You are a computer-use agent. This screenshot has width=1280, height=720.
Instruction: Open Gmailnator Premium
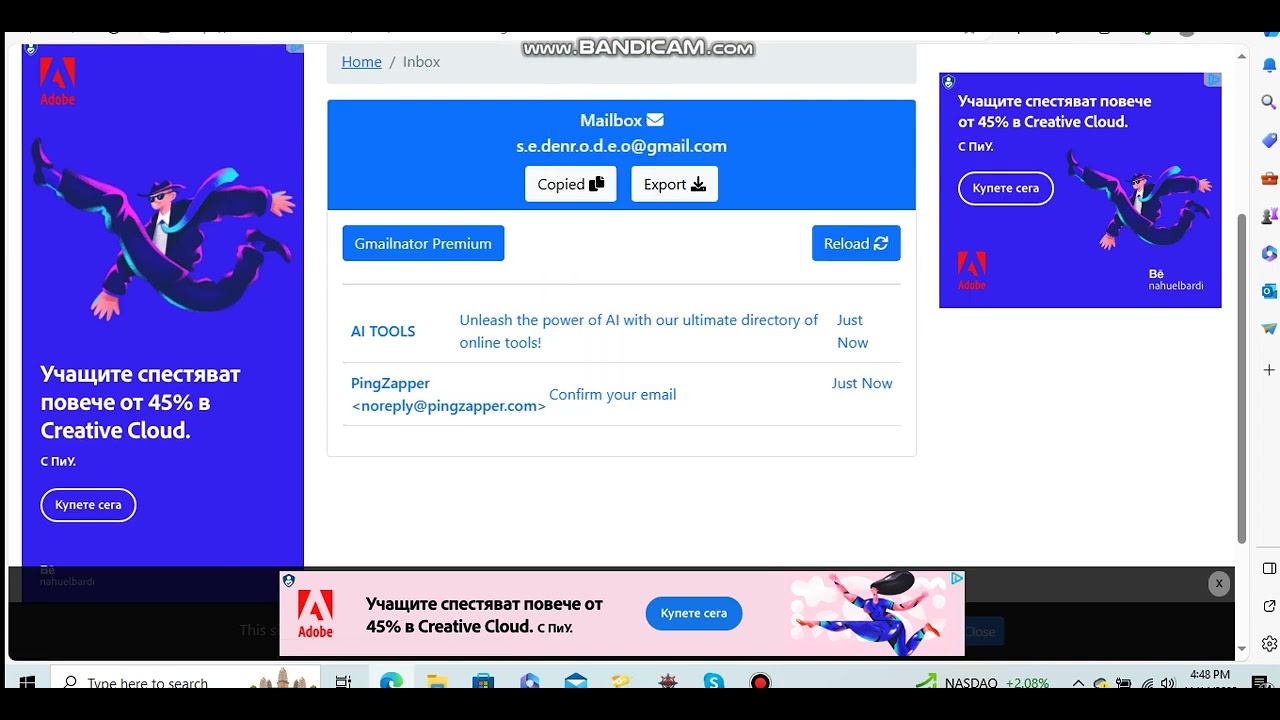(x=423, y=243)
